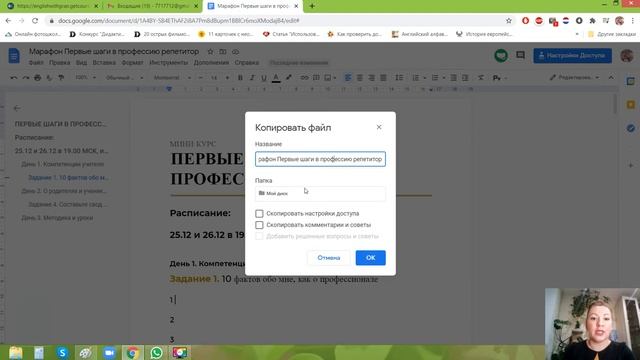Open the Другие закладки bookmarks folder
Screen dimensions: 640x360
pyautogui.click(x=611, y=34)
